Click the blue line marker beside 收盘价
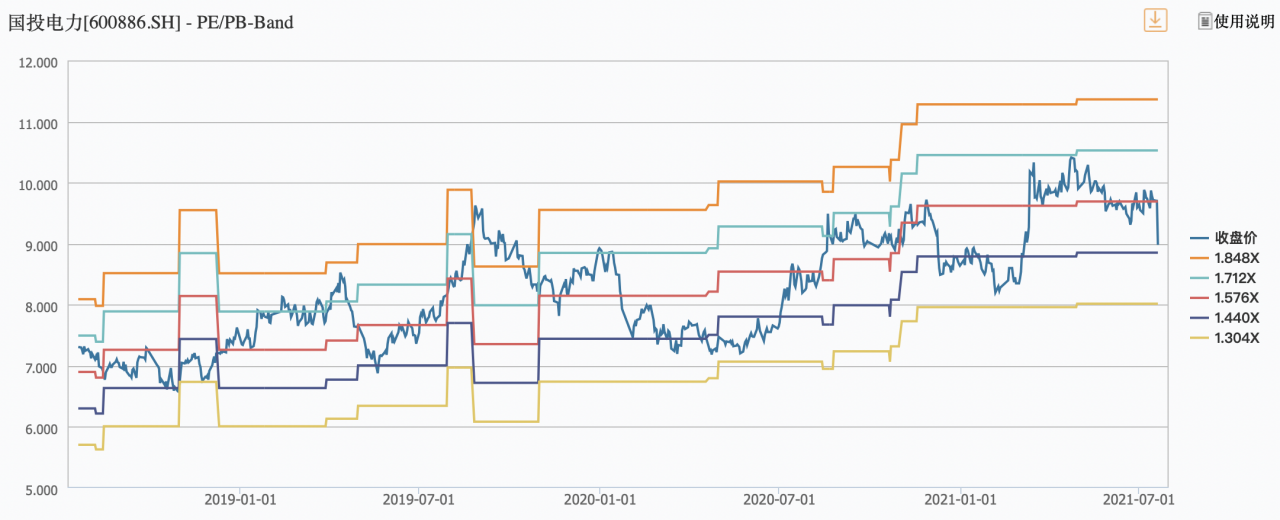 [1200, 238]
